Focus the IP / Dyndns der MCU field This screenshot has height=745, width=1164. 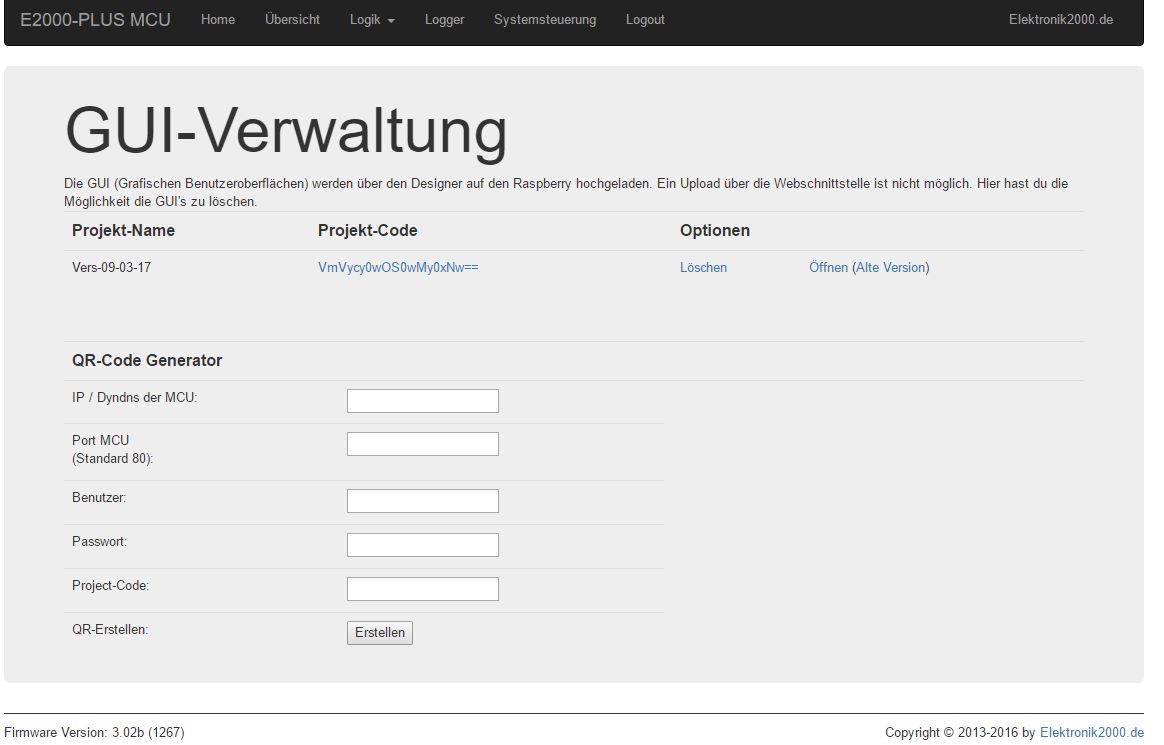coord(422,401)
